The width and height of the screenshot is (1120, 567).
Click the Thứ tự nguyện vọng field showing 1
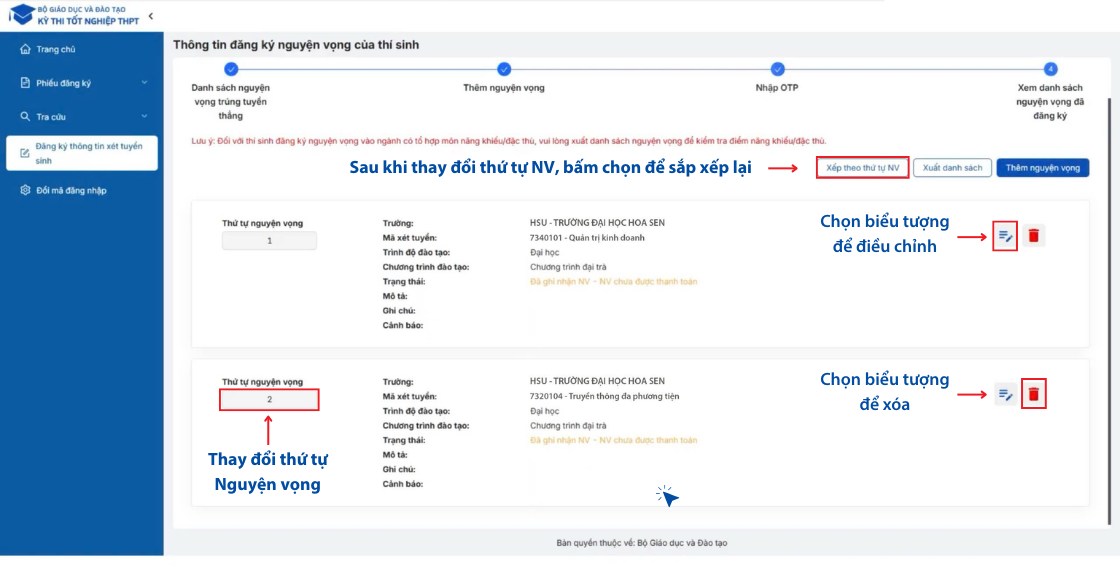click(269, 241)
